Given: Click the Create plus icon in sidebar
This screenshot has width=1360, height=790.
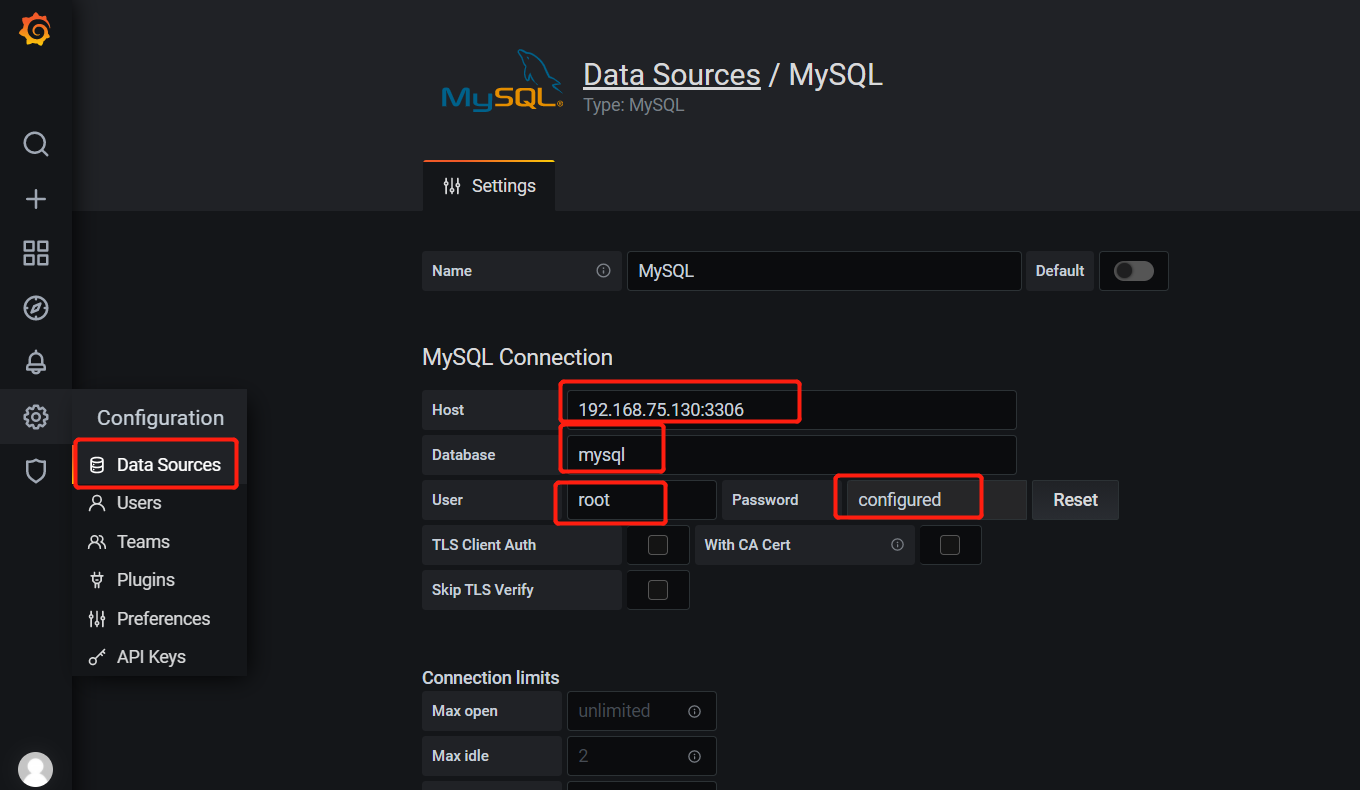Looking at the screenshot, I should [36, 199].
